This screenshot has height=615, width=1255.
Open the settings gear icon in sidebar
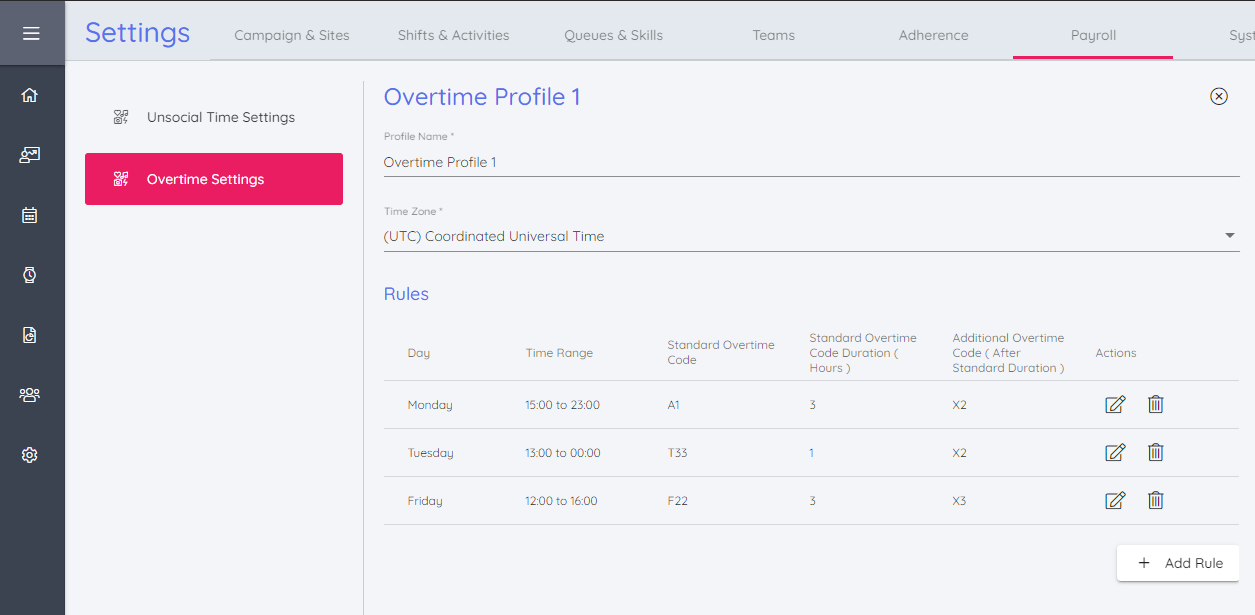pos(30,455)
